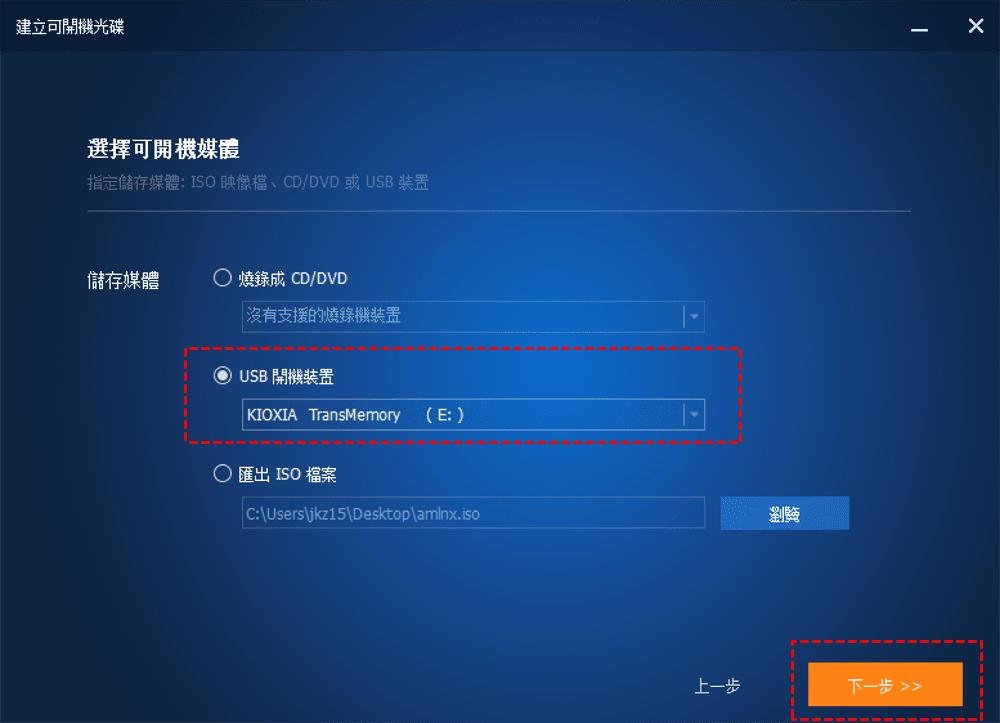This screenshot has width=1000, height=723.
Task: Click the 瀏覽 browse button
Action: click(x=784, y=513)
